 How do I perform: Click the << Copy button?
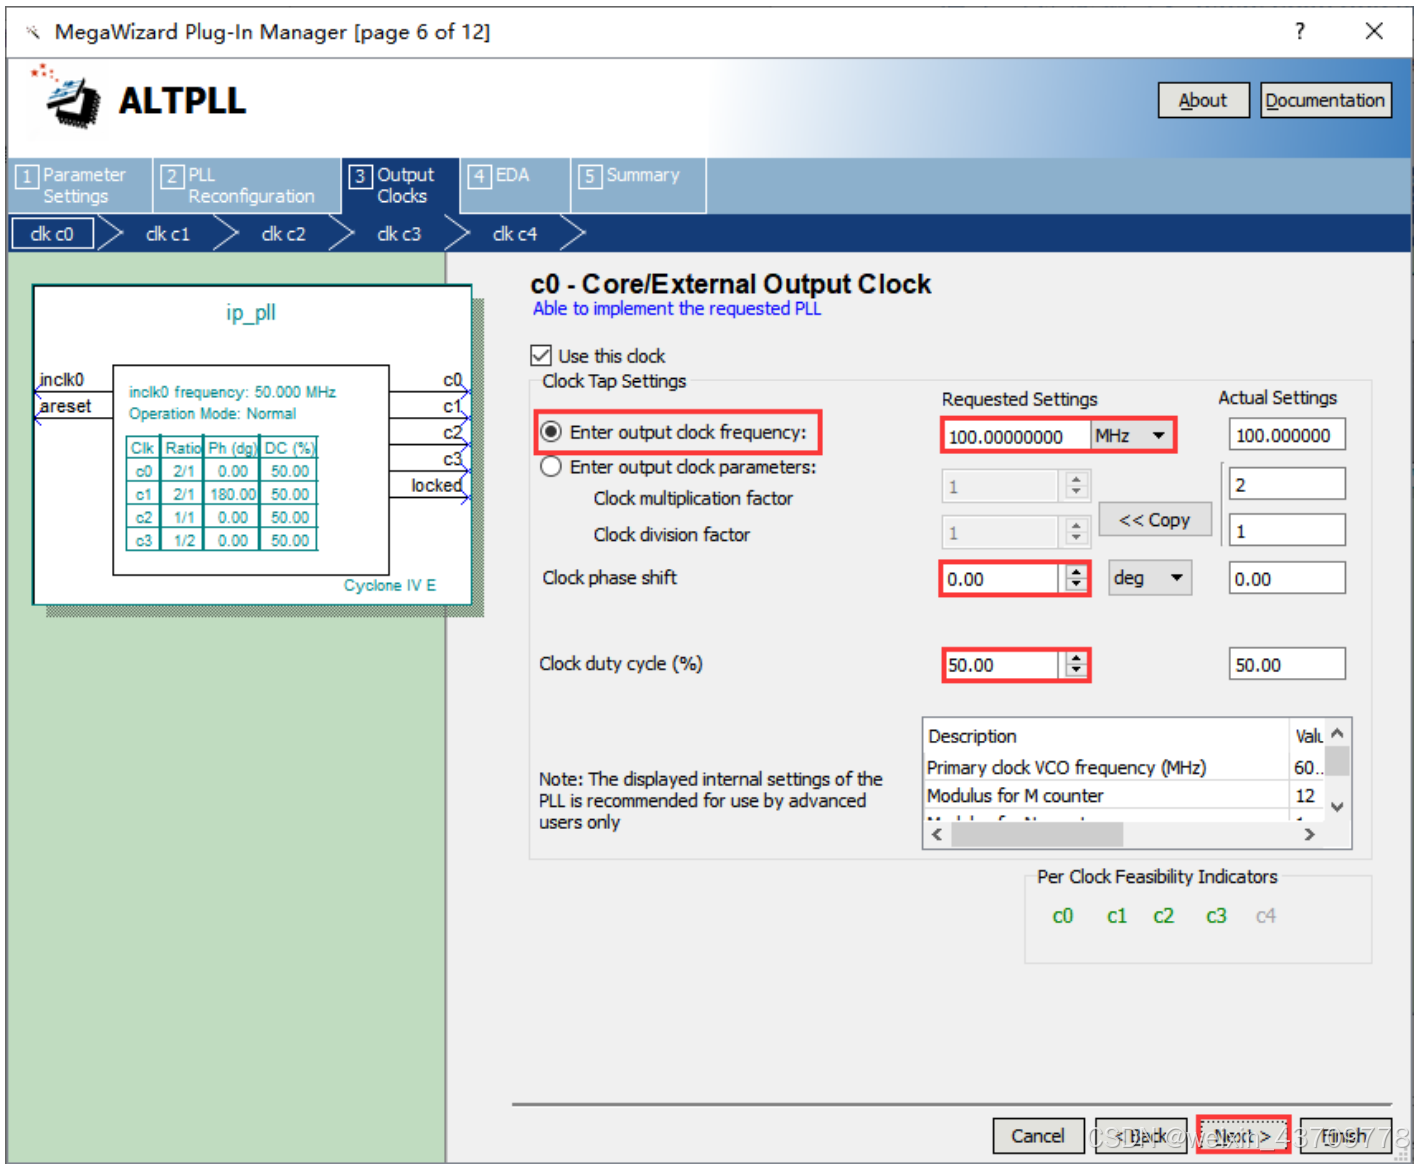pyautogui.click(x=1155, y=520)
